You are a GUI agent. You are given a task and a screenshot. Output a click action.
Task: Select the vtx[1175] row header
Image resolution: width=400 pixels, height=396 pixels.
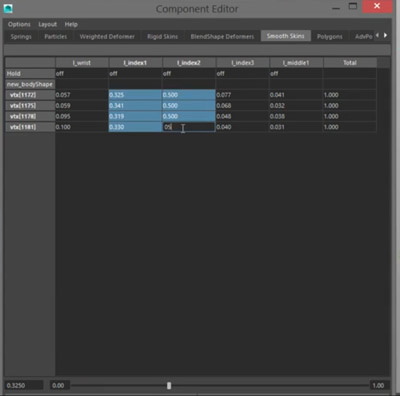[30, 105]
